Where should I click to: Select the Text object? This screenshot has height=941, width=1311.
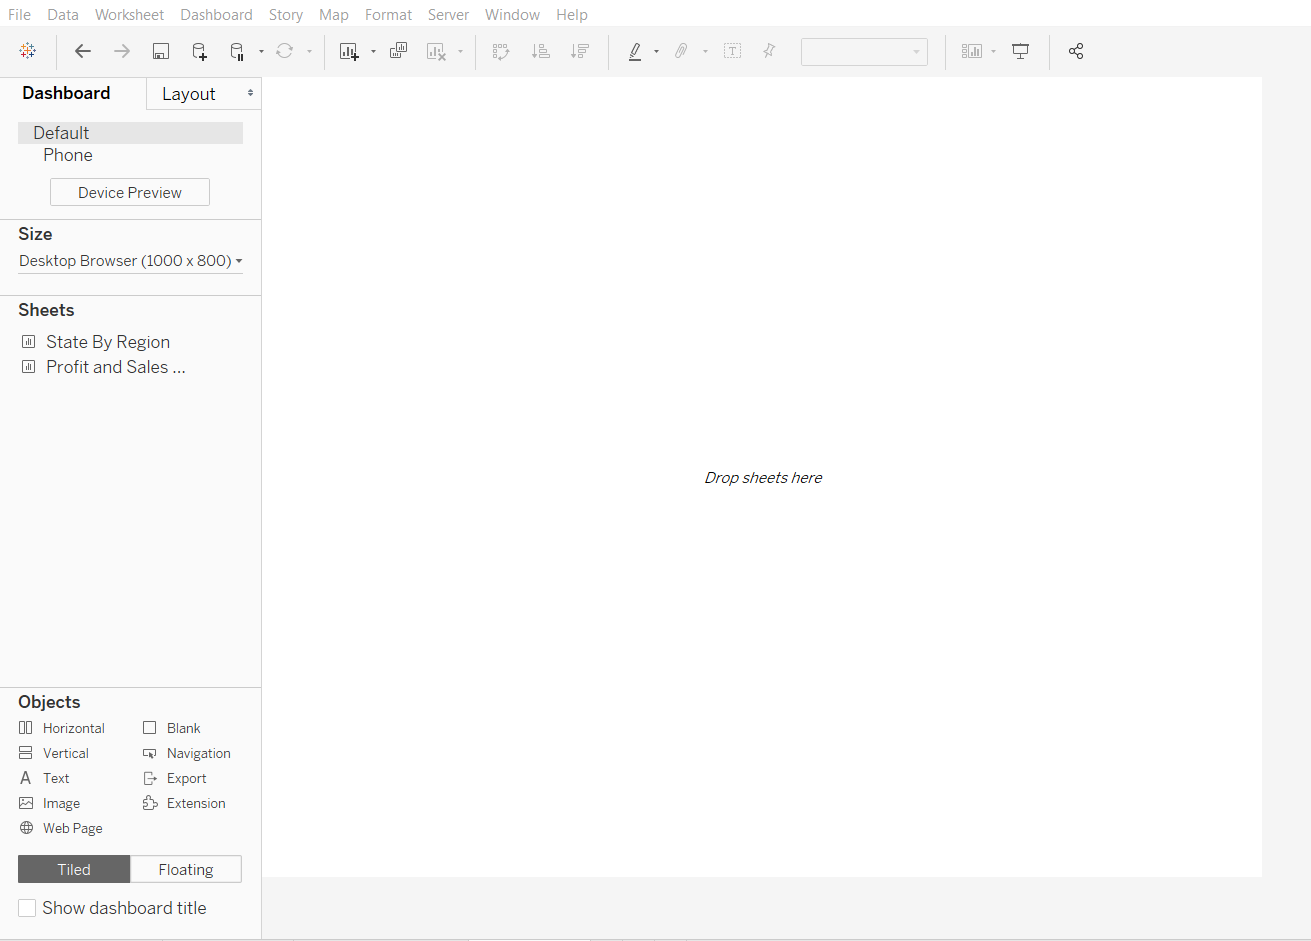(x=44, y=778)
